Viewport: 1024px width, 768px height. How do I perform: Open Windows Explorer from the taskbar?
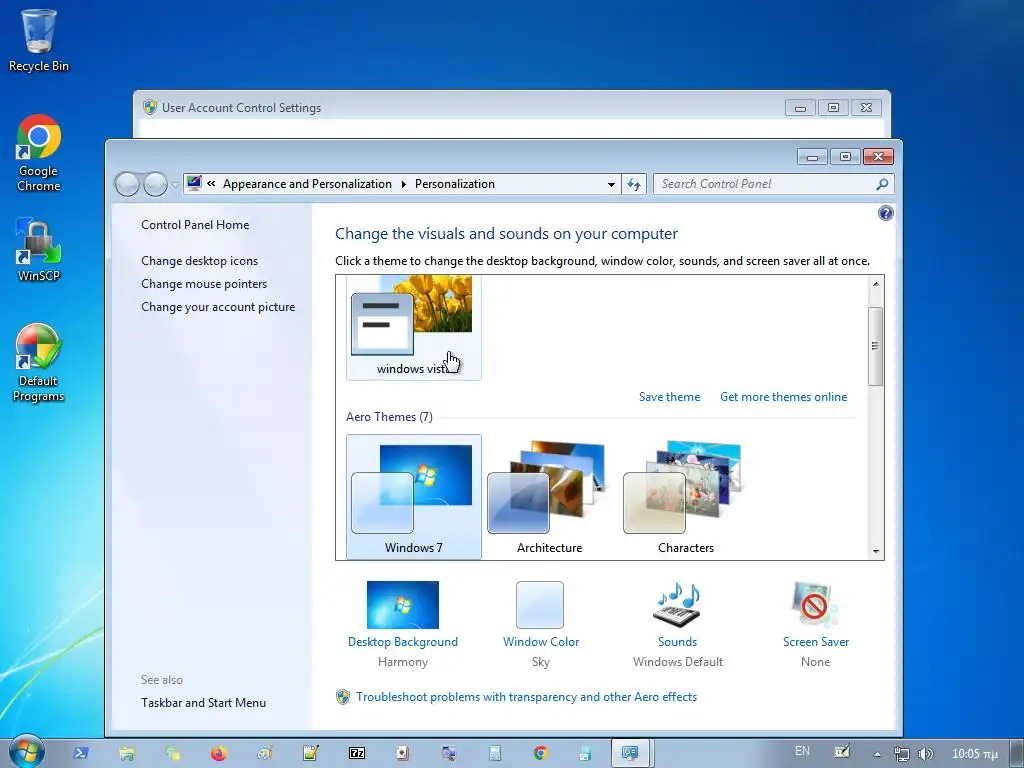127,754
